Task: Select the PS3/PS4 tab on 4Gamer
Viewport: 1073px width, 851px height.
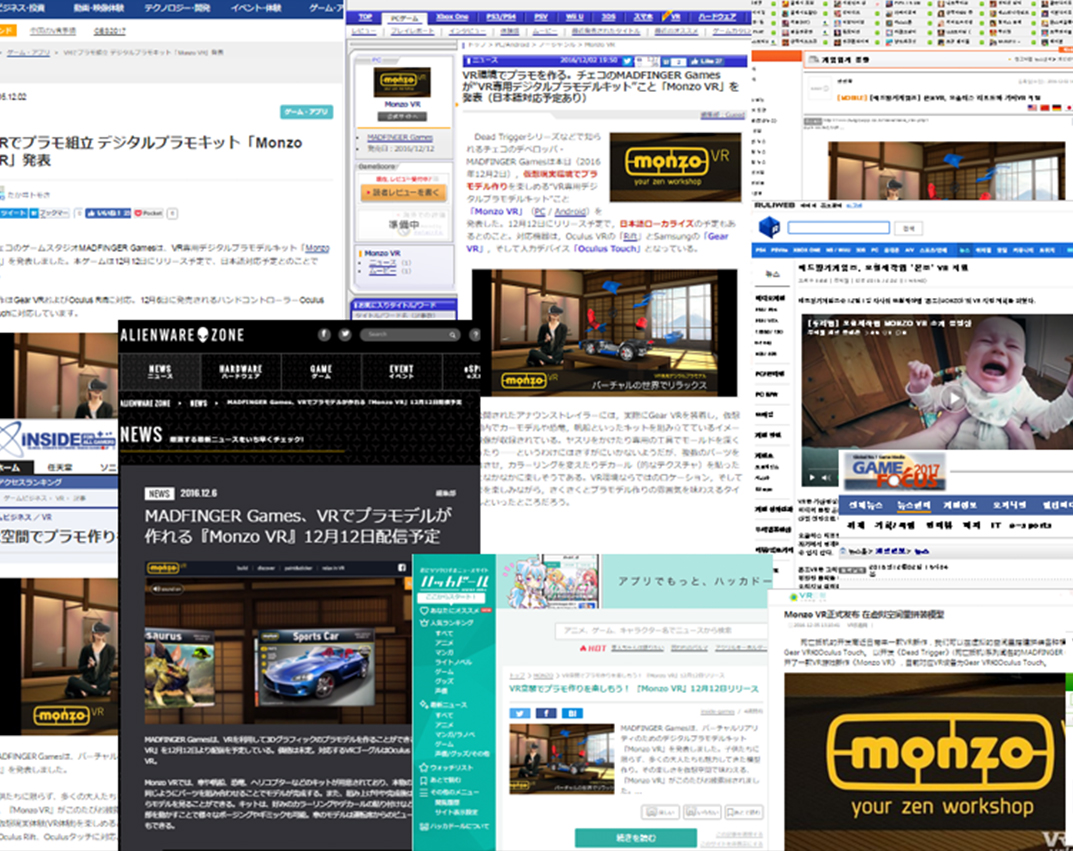Action: (x=501, y=17)
